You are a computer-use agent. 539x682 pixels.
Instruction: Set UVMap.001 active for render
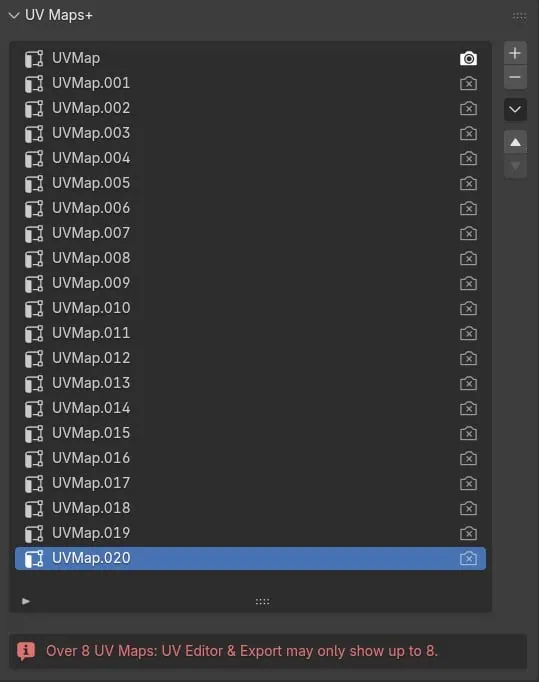coord(468,83)
